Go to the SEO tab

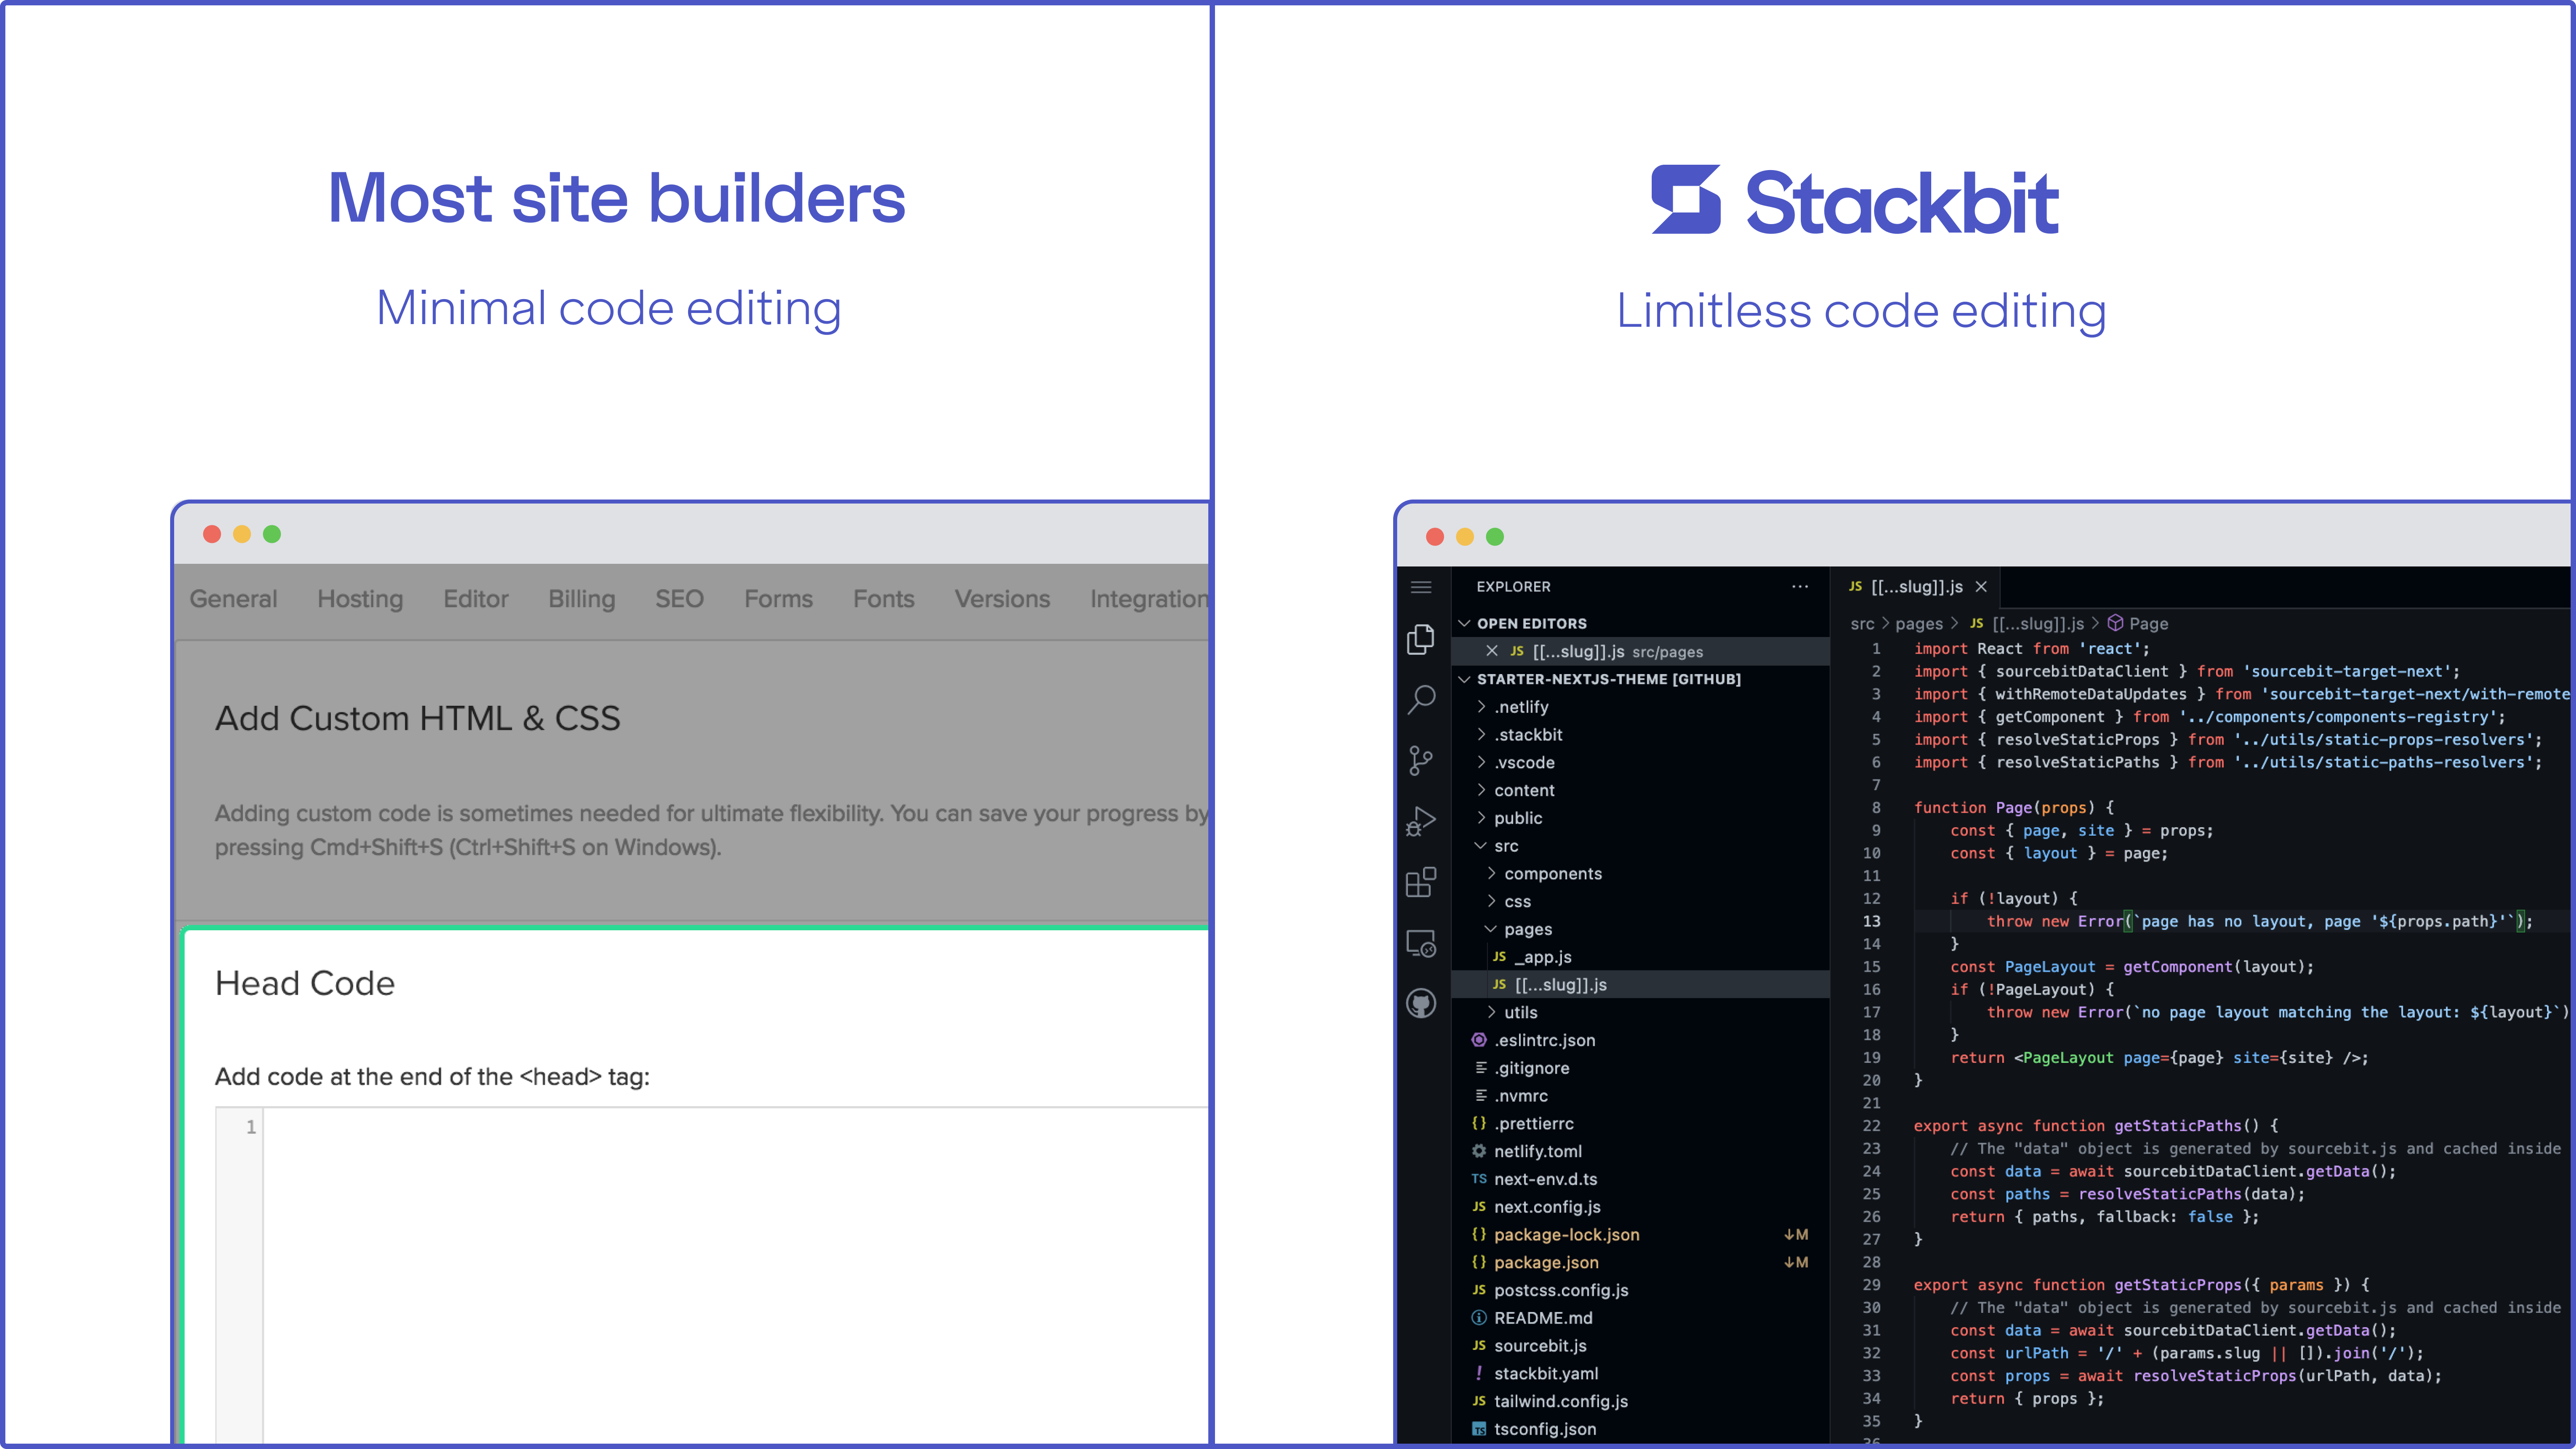point(680,599)
